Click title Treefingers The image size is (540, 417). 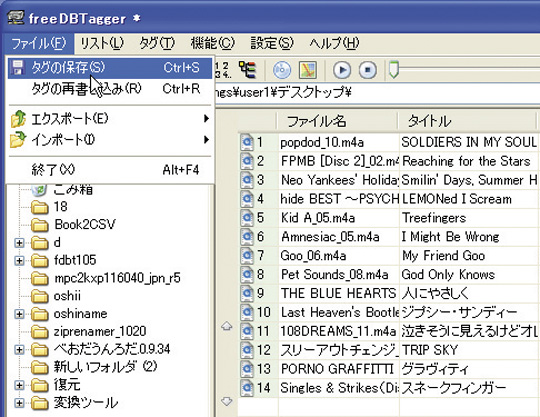coord(434,218)
